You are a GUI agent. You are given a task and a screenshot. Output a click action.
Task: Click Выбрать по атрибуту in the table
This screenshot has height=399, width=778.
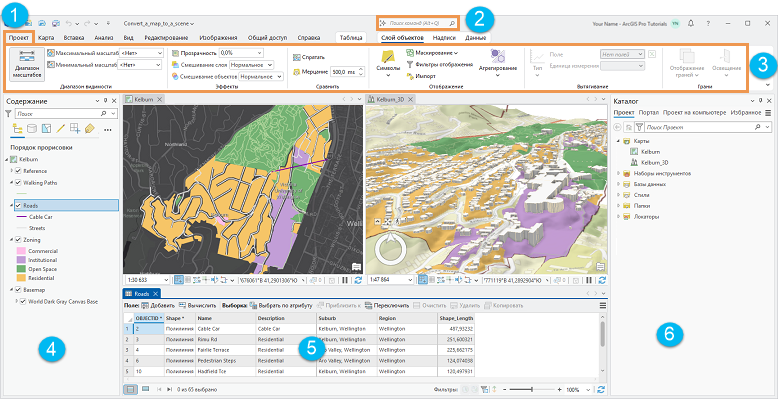pyautogui.click(x=282, y=306)
